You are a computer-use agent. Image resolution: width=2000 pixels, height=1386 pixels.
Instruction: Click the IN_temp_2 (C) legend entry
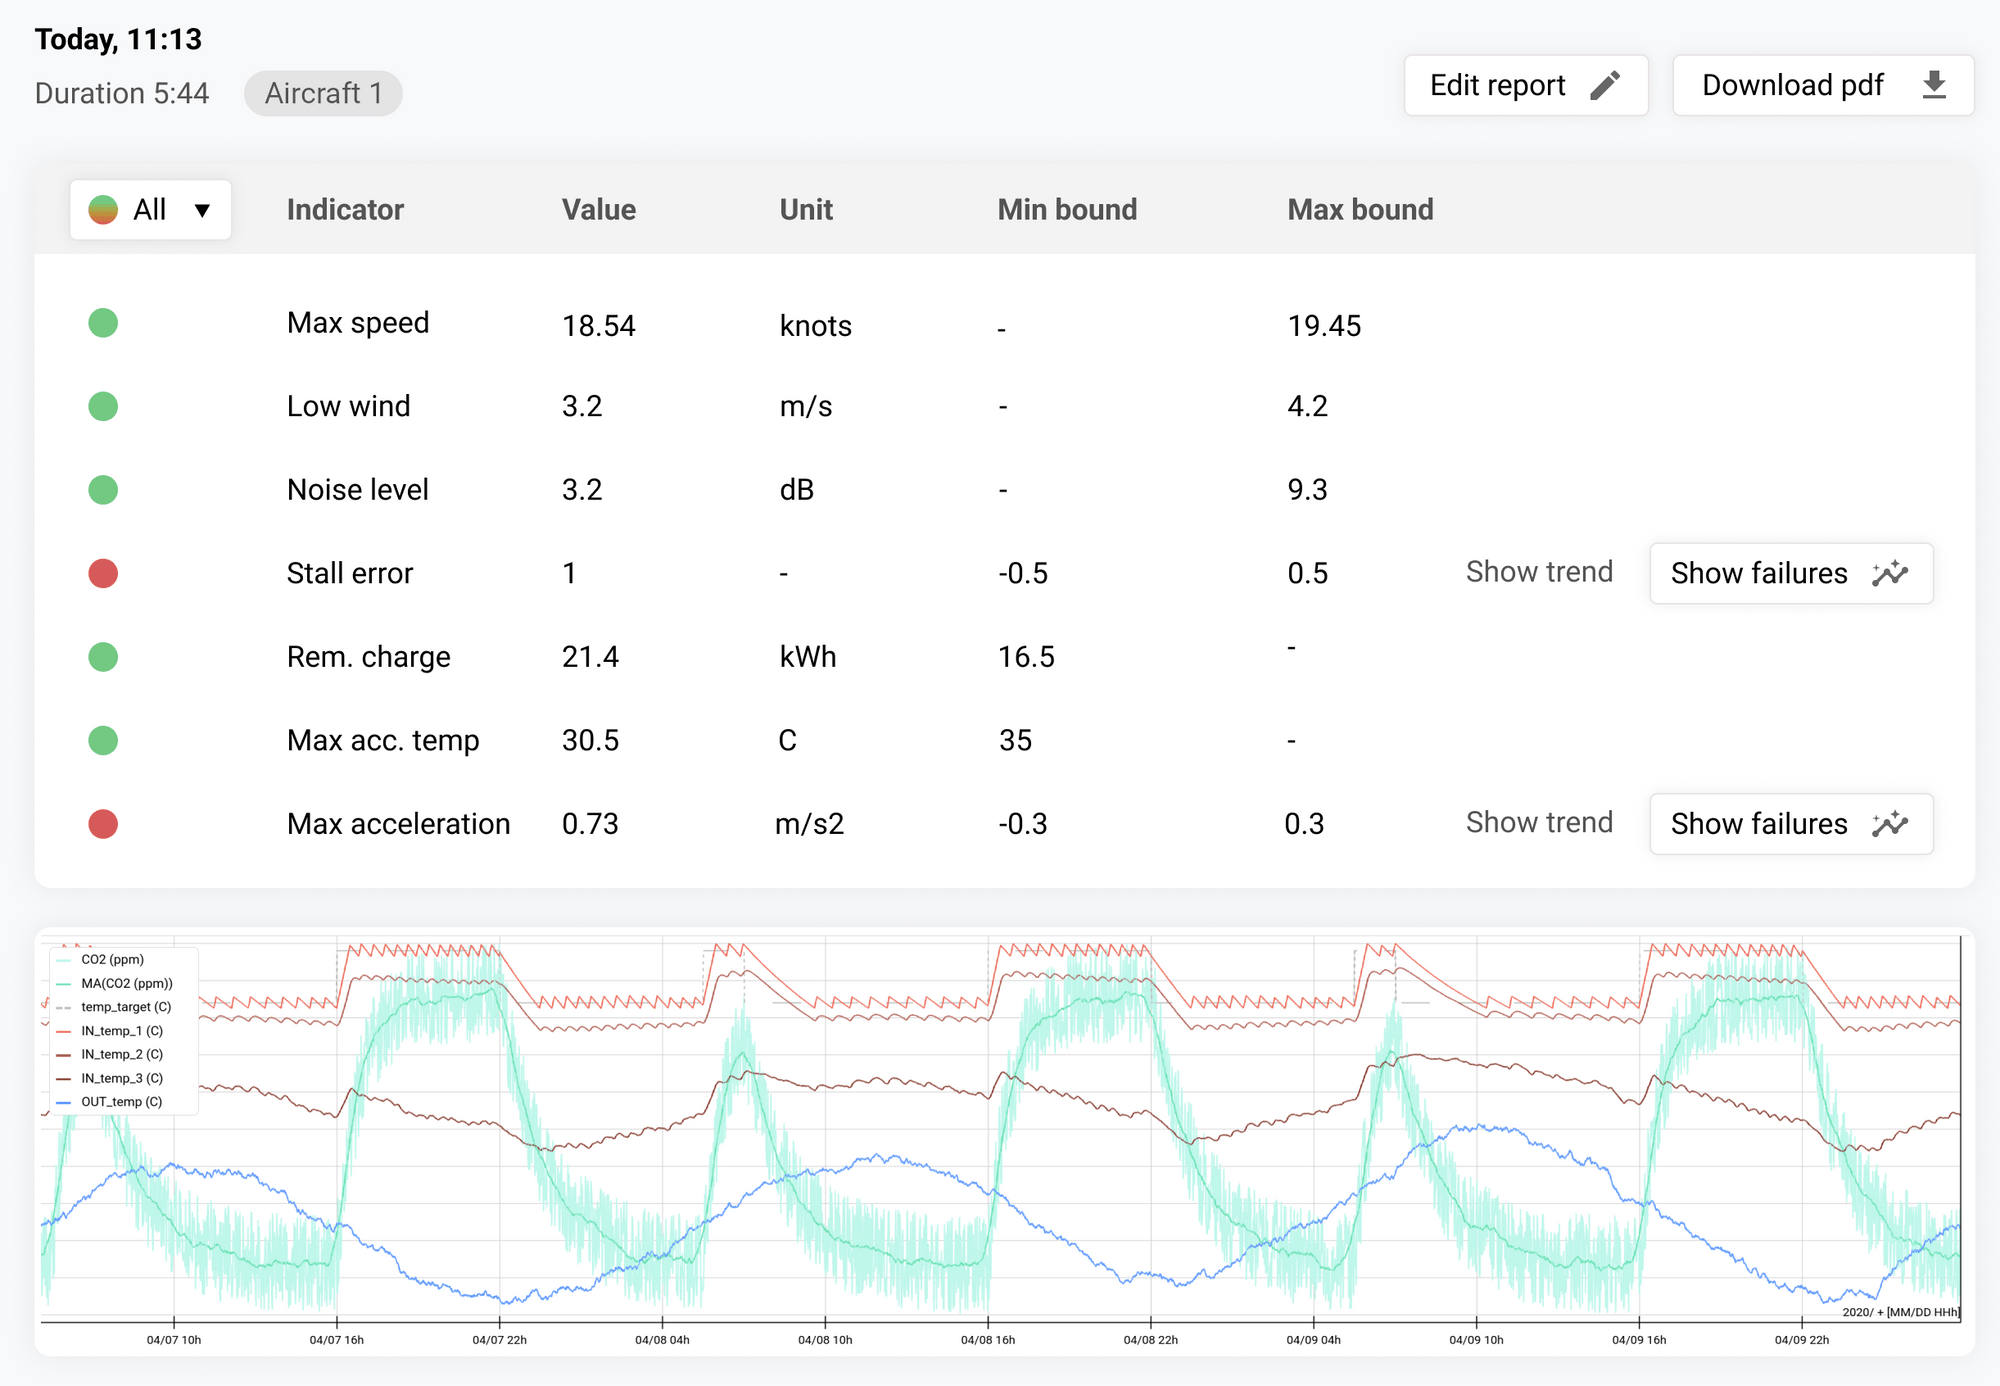(120, 1054)
